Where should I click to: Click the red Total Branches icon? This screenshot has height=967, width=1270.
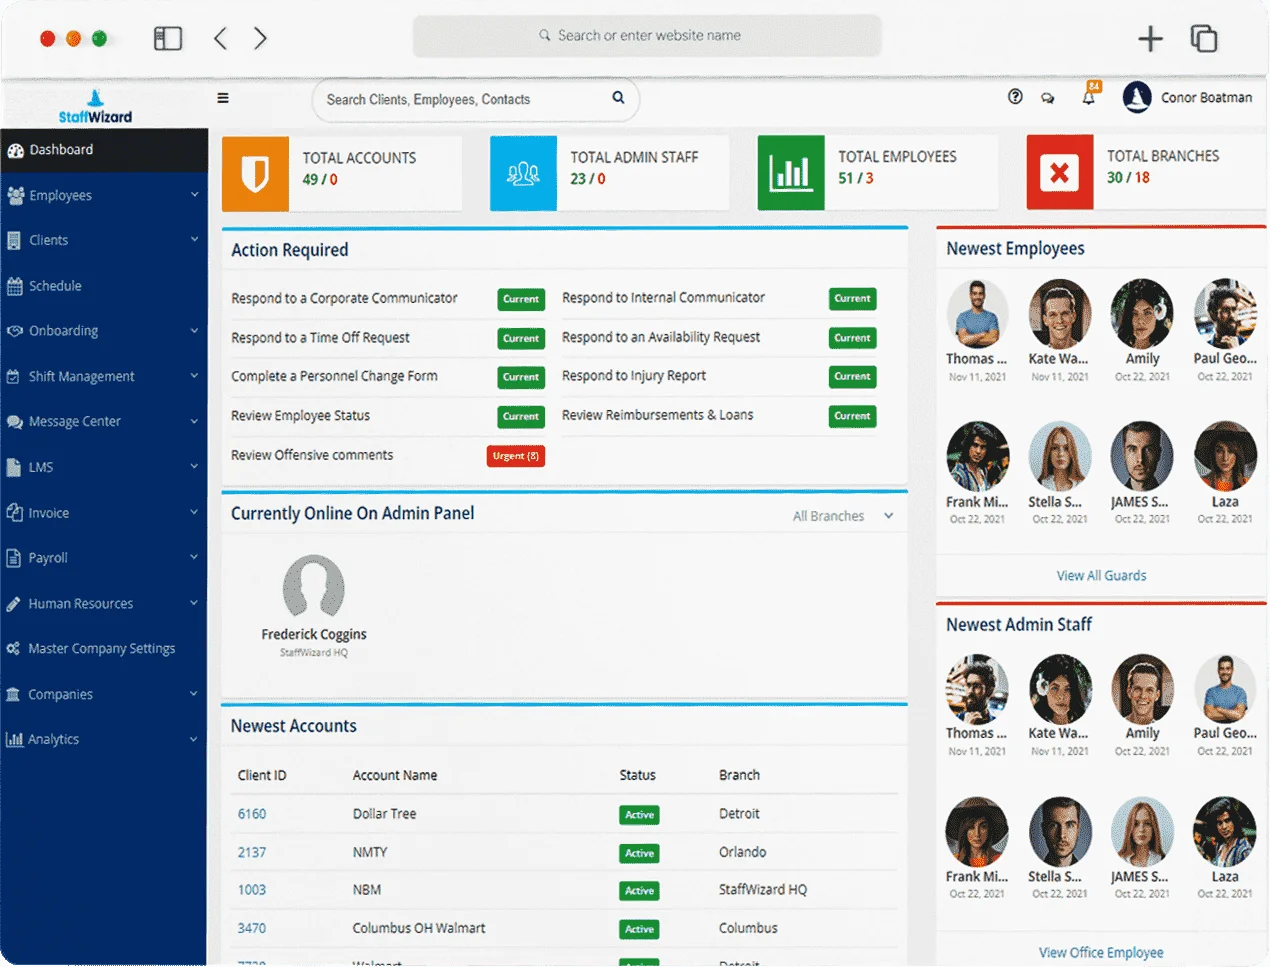tap(1059, 171)
